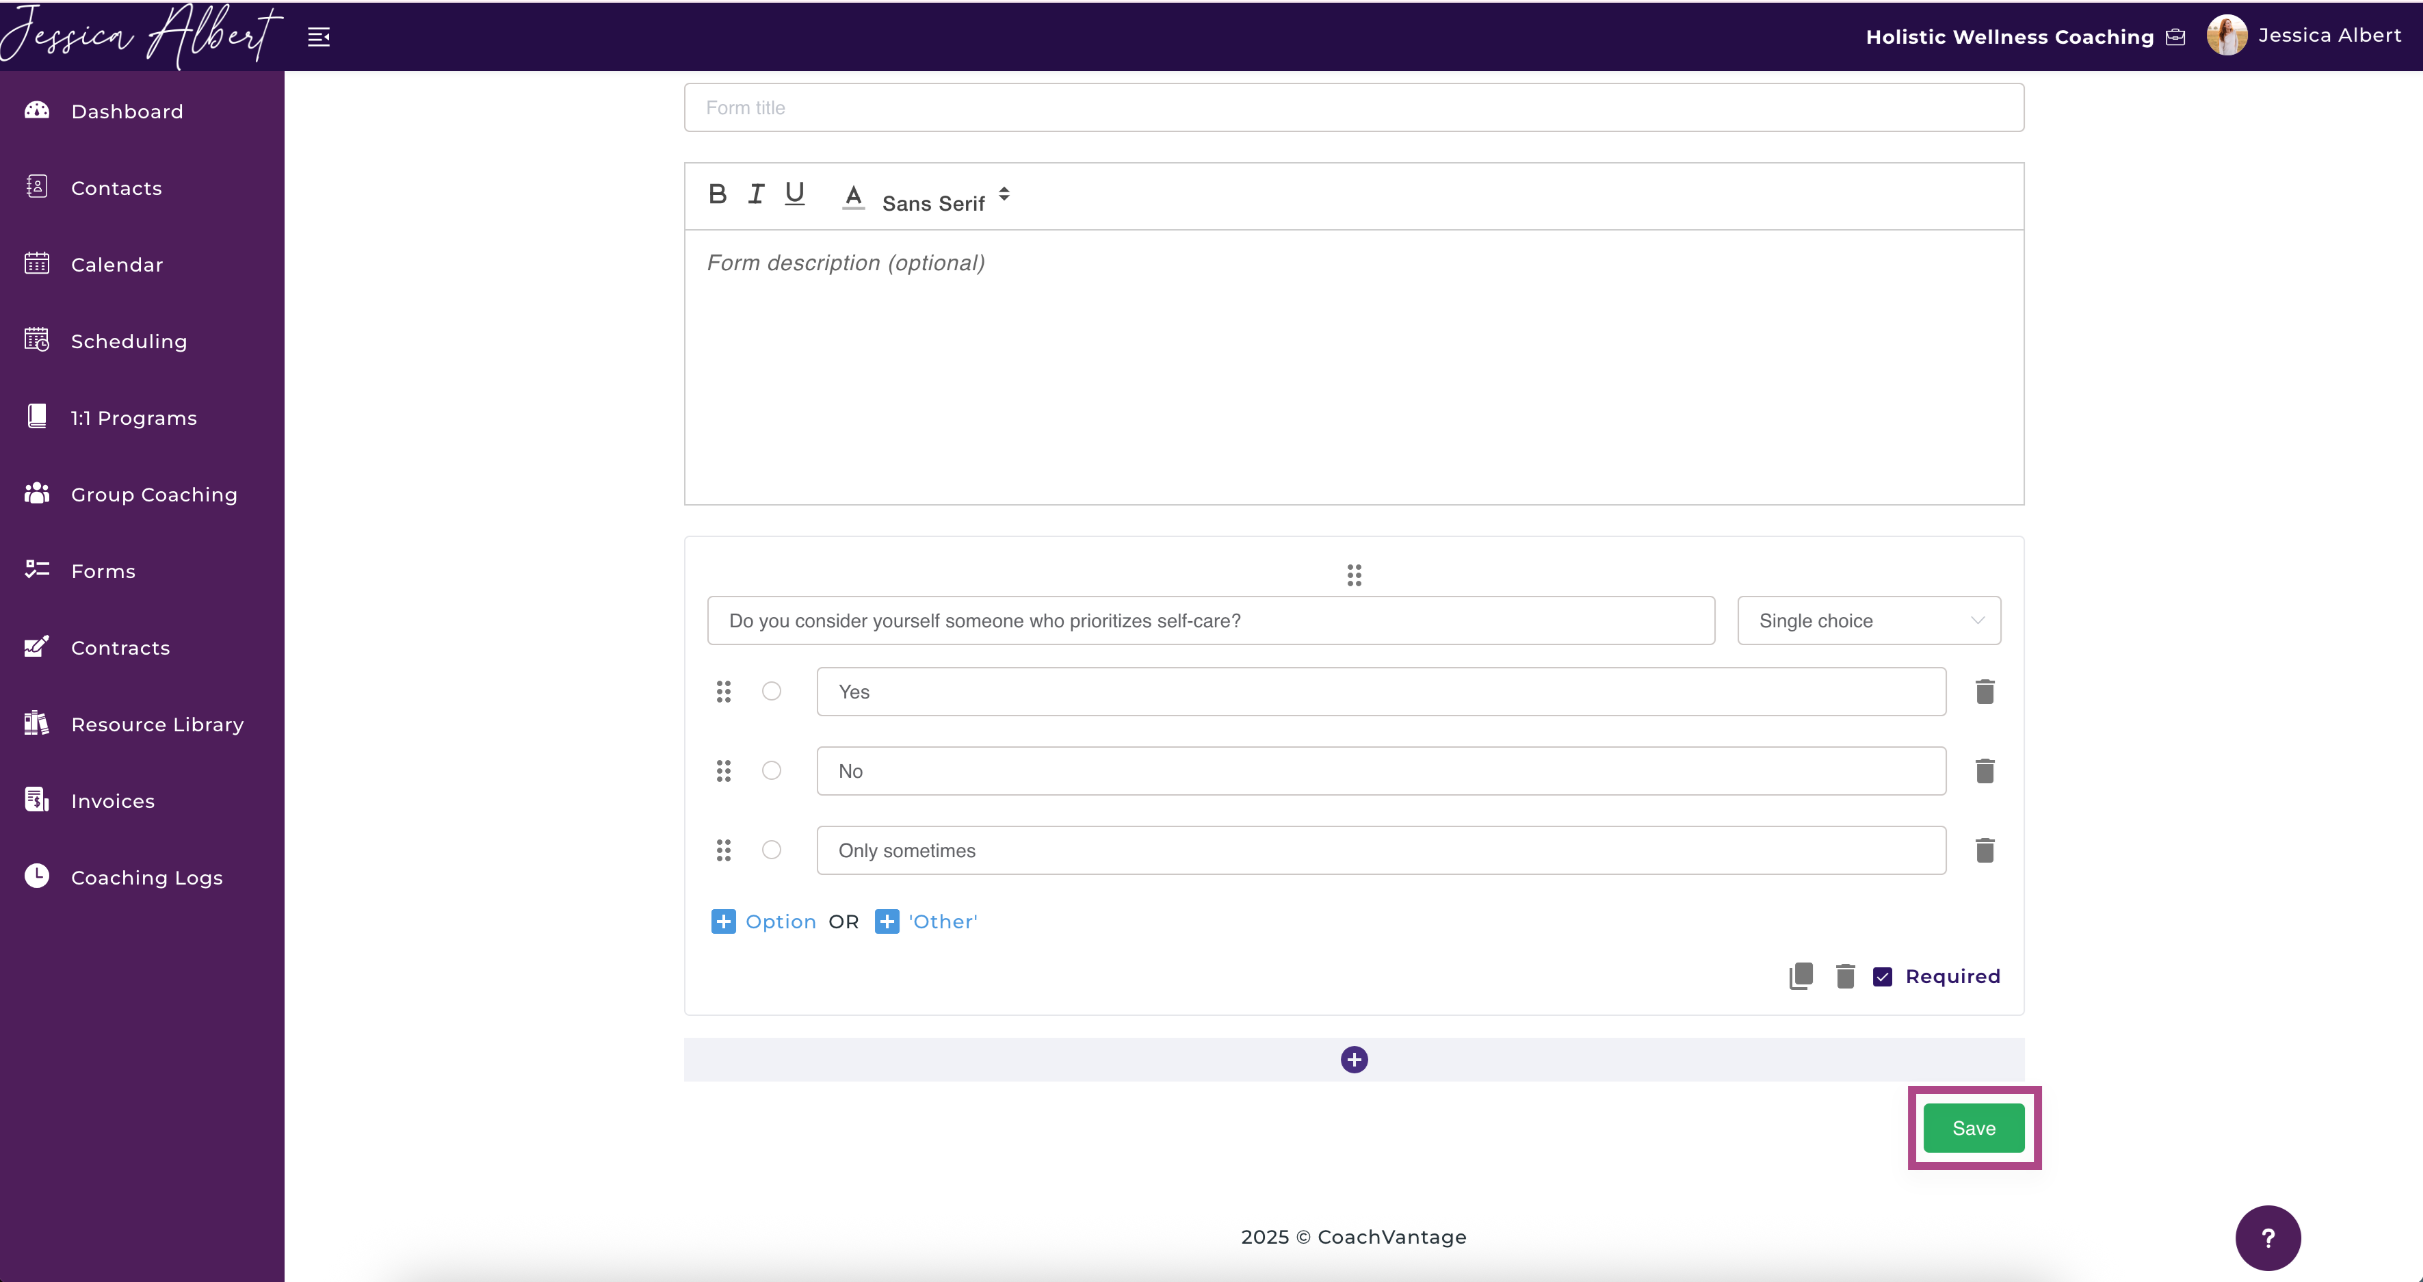Click the briefcase icon beside Holistic Wellness Coaching
This screenshot has height=1282, width=2423.
2176,37
